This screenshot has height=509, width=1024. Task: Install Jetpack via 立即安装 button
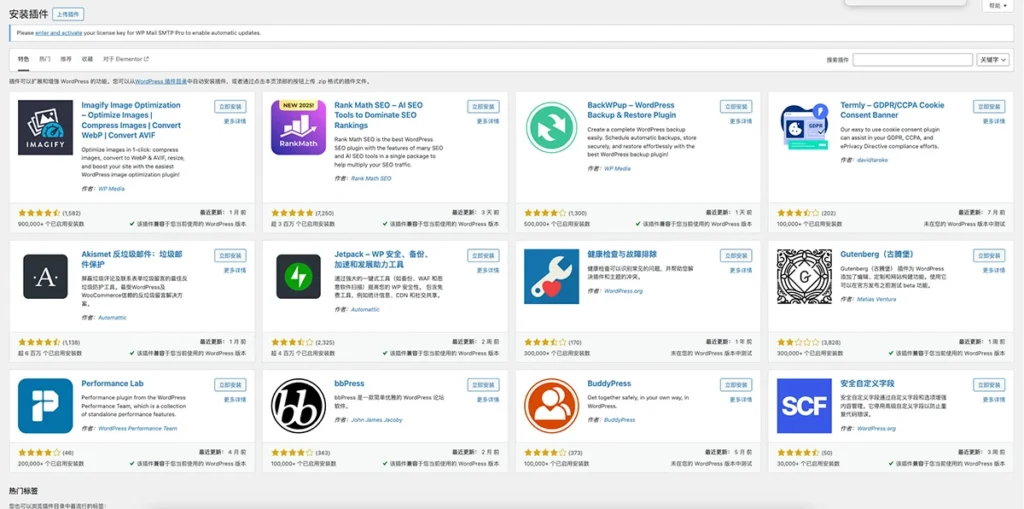[483, 255]
